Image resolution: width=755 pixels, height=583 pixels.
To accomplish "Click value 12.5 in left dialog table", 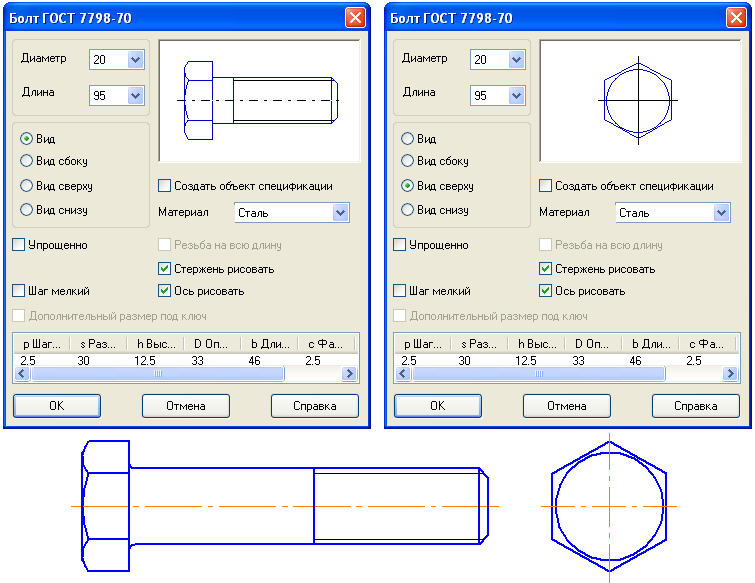I will pyautogui.click(x=144, y=361).
